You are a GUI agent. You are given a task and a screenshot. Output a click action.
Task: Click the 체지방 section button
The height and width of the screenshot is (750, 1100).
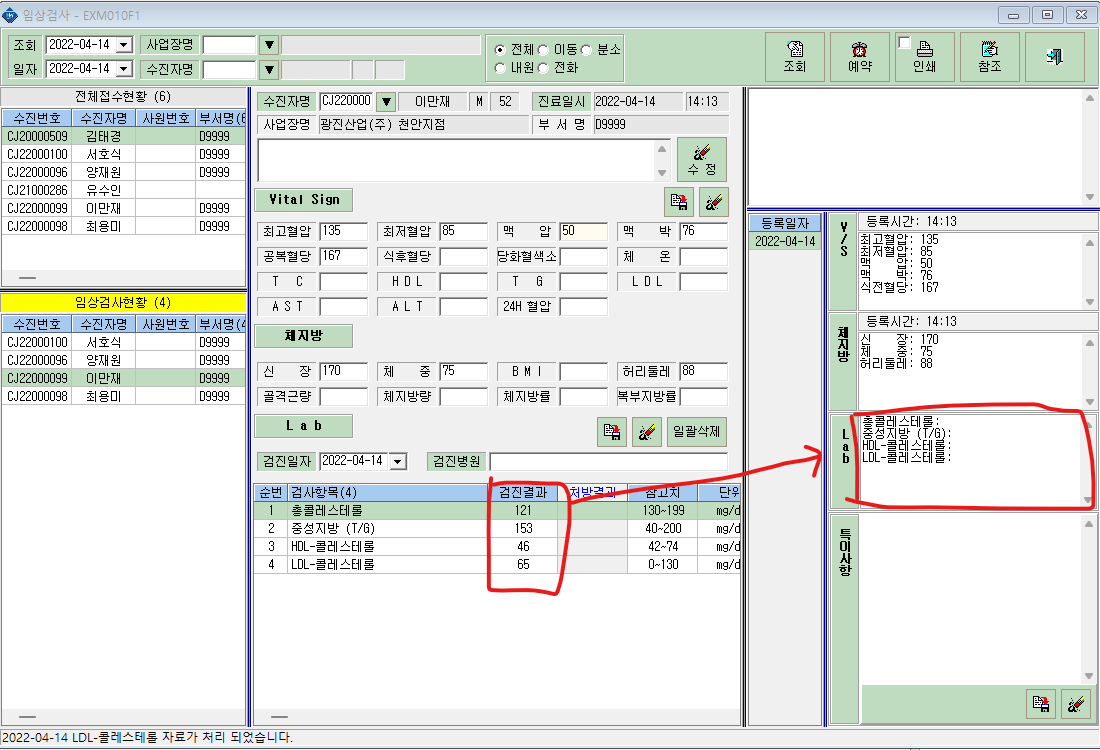303,336
